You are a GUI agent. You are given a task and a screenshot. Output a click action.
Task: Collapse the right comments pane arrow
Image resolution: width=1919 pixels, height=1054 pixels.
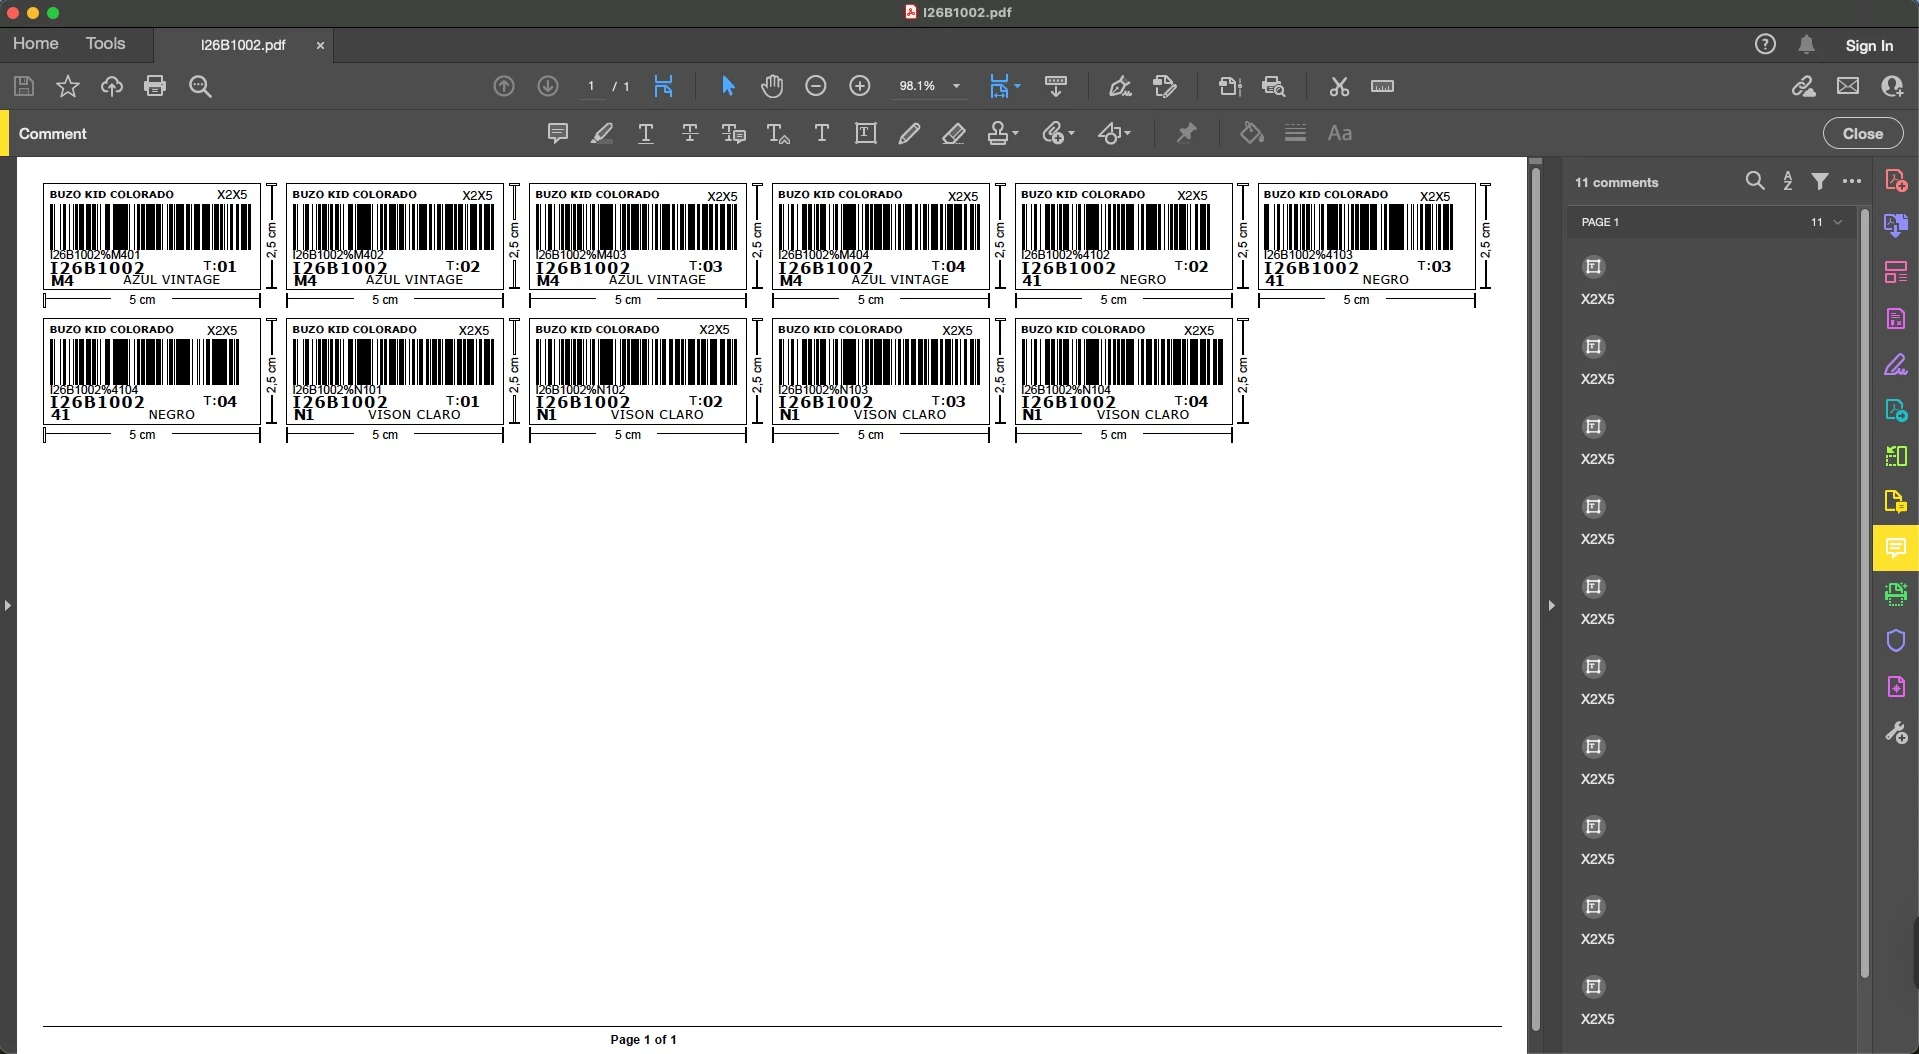tap(1551, 605)
